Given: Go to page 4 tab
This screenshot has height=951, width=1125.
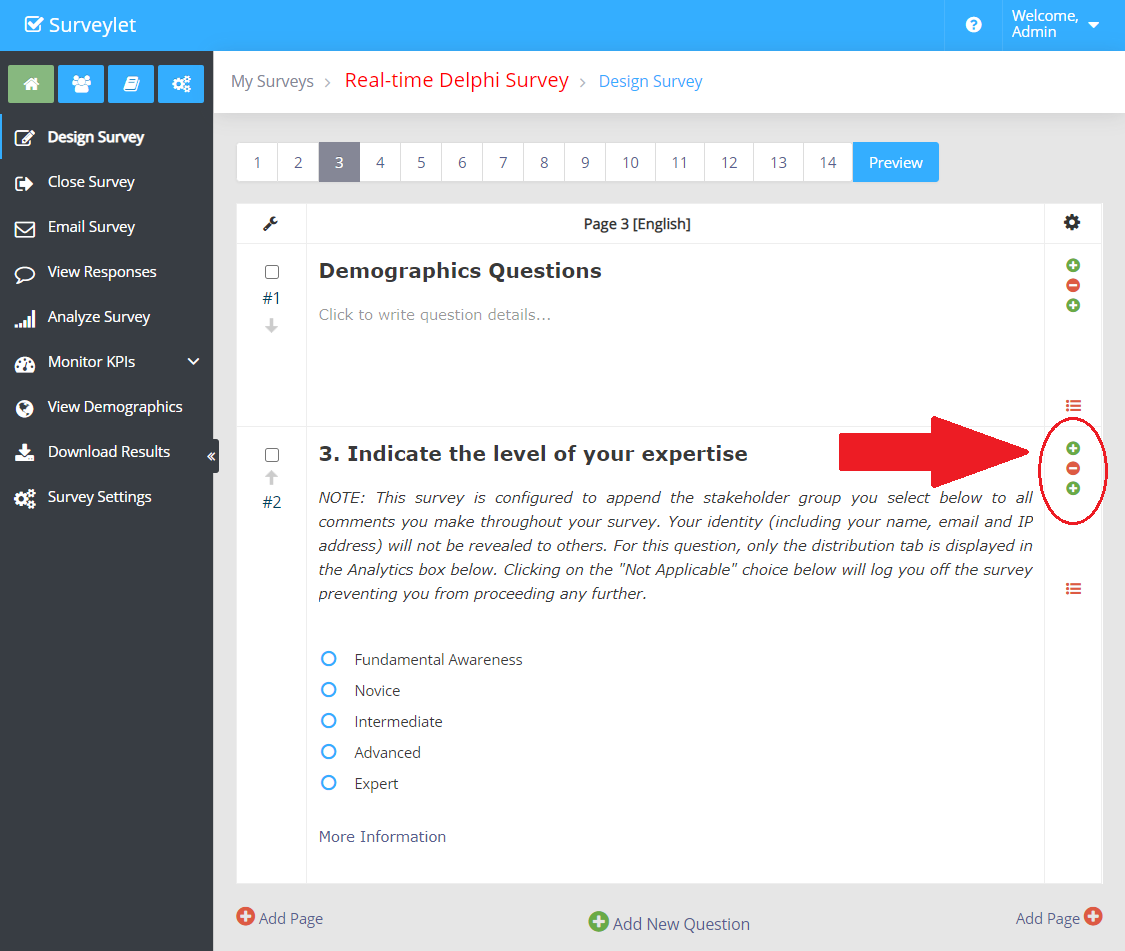Looking at the screenshot, I should point(380,162).
